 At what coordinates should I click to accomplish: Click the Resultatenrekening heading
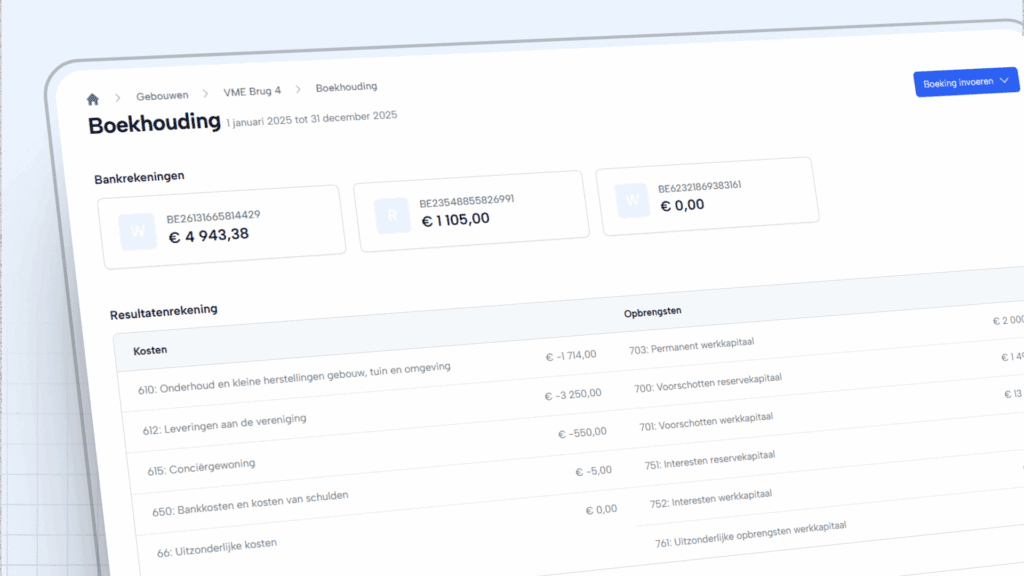[163, 312]
